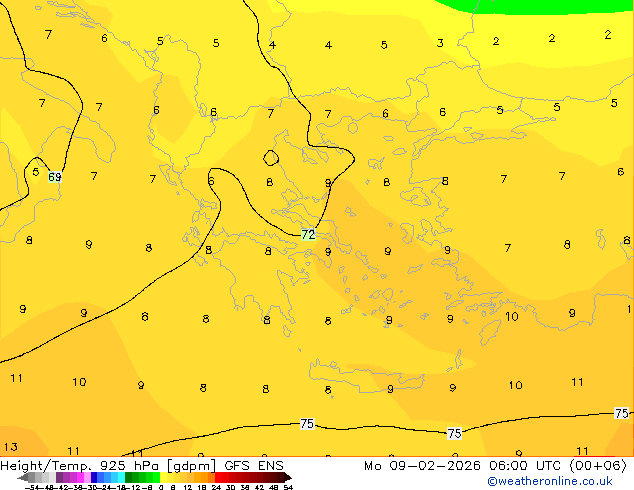This screenshot has width=634, height=490.
Task: Pick the bright red swatch at legend value 24
Action: (218, 477)
